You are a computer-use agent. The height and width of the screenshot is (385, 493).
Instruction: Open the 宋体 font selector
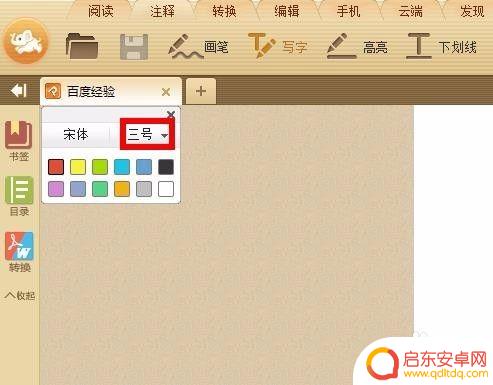[x=76, y=135]
